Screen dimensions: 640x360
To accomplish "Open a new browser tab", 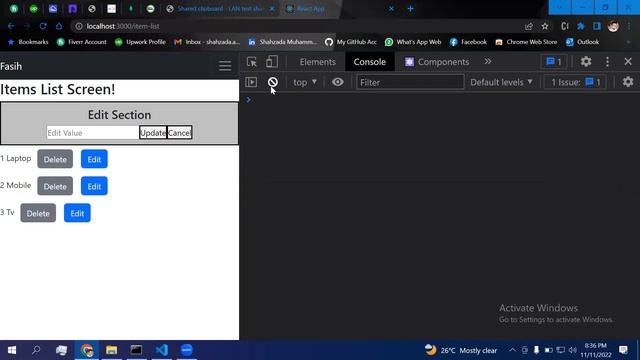I will point(410,8).
